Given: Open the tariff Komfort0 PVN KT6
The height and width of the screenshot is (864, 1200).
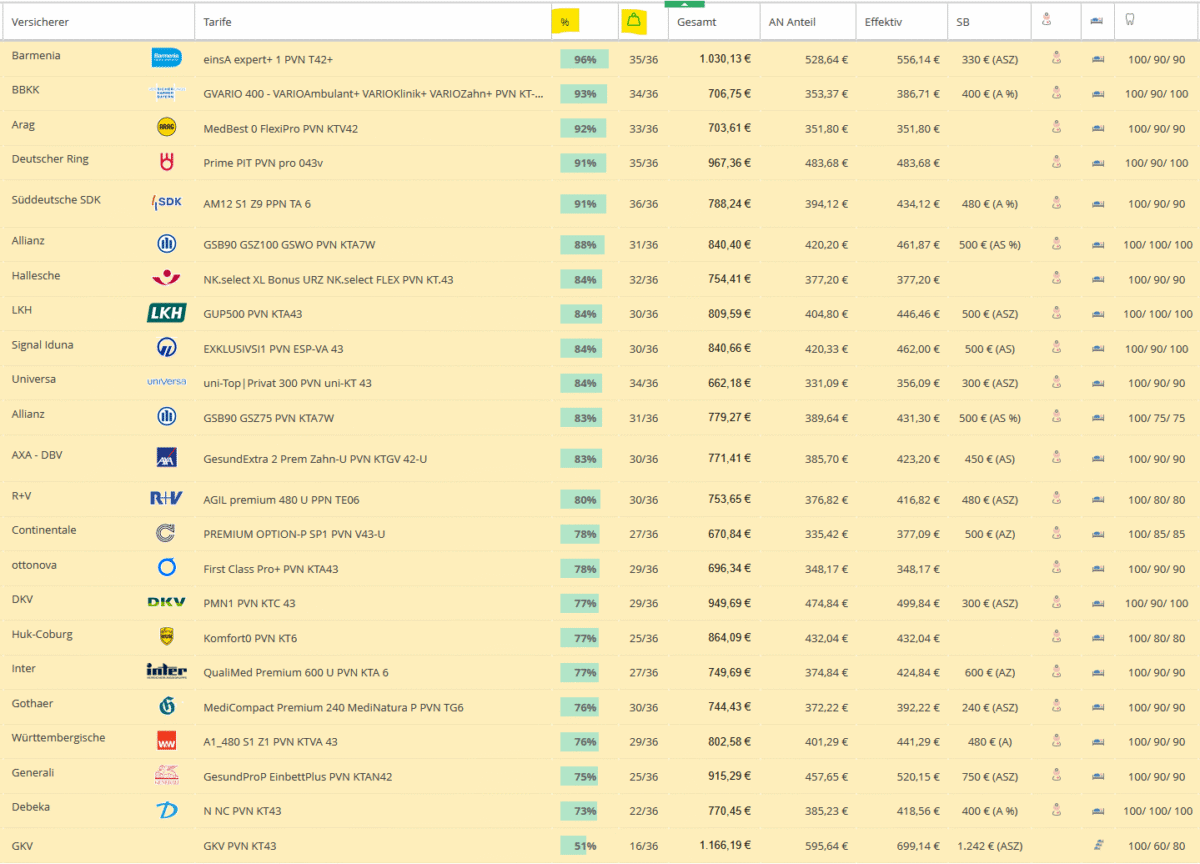Looking at the screenshot, I should [x=248, y=638].
